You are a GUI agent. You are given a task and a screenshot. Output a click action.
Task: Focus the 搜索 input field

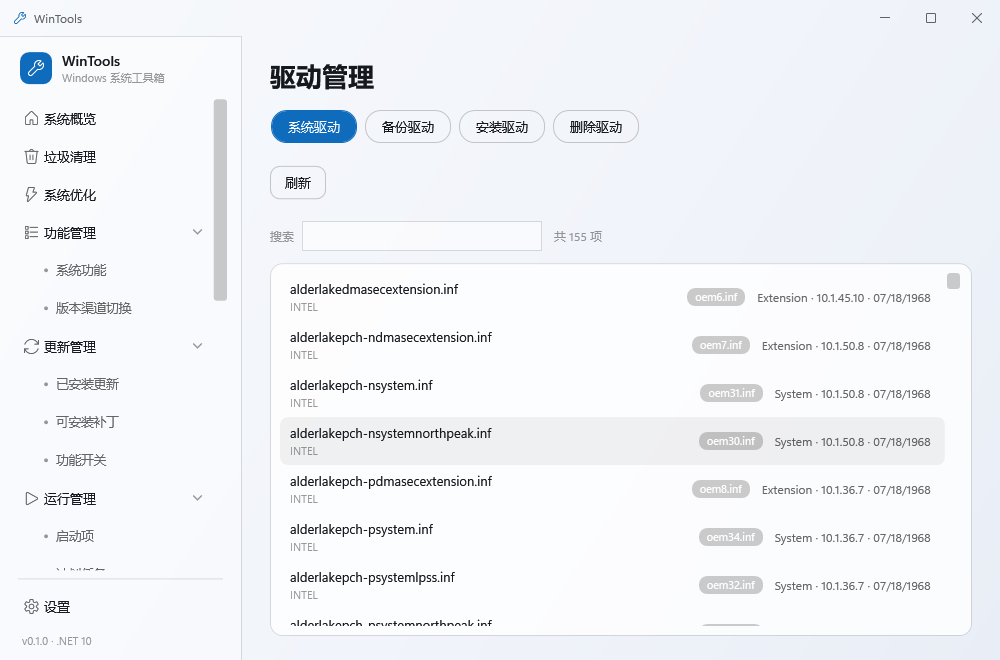(x=422, y=236)
